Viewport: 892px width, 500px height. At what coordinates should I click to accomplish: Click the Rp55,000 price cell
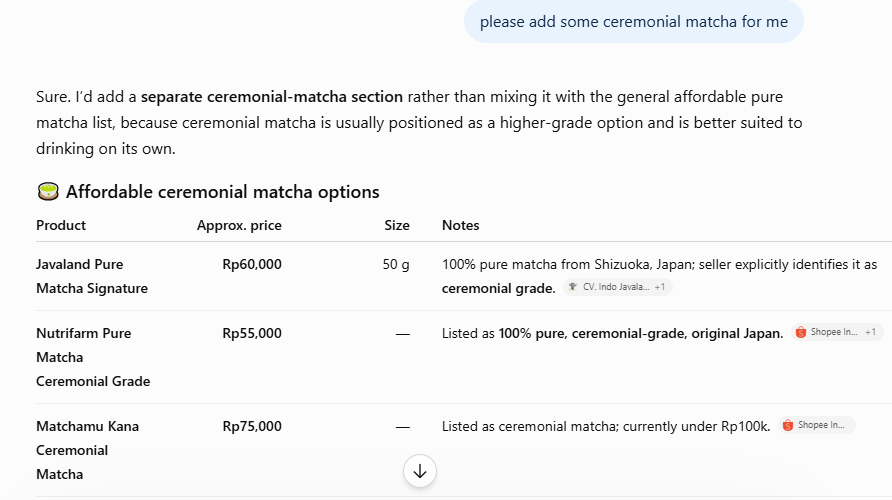tap(251, 333)
